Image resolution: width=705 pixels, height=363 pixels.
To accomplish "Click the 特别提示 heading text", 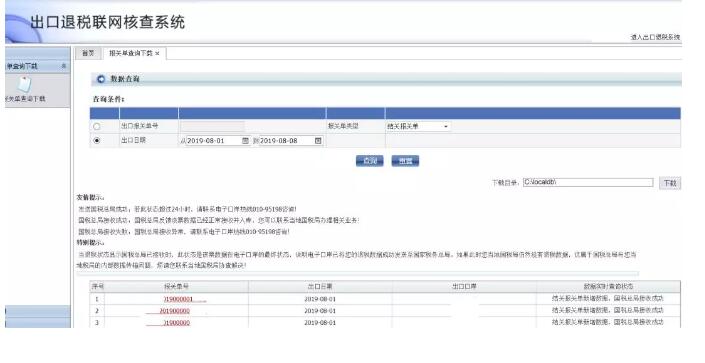I will click(90, 242).
